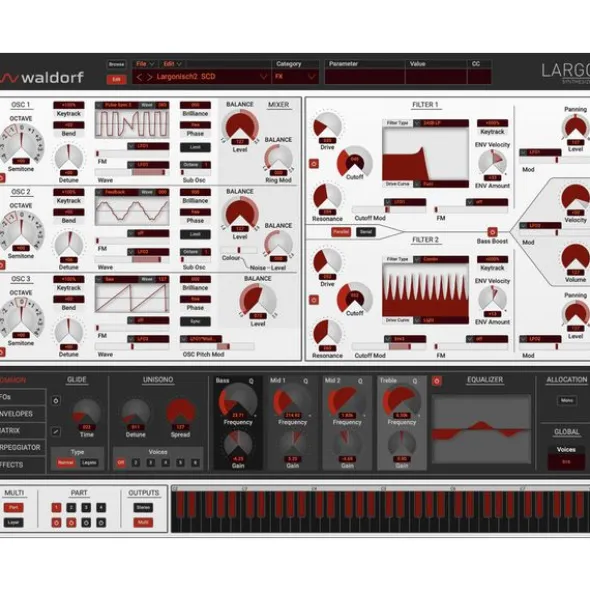Select Legato glide type

coord(89,462)
